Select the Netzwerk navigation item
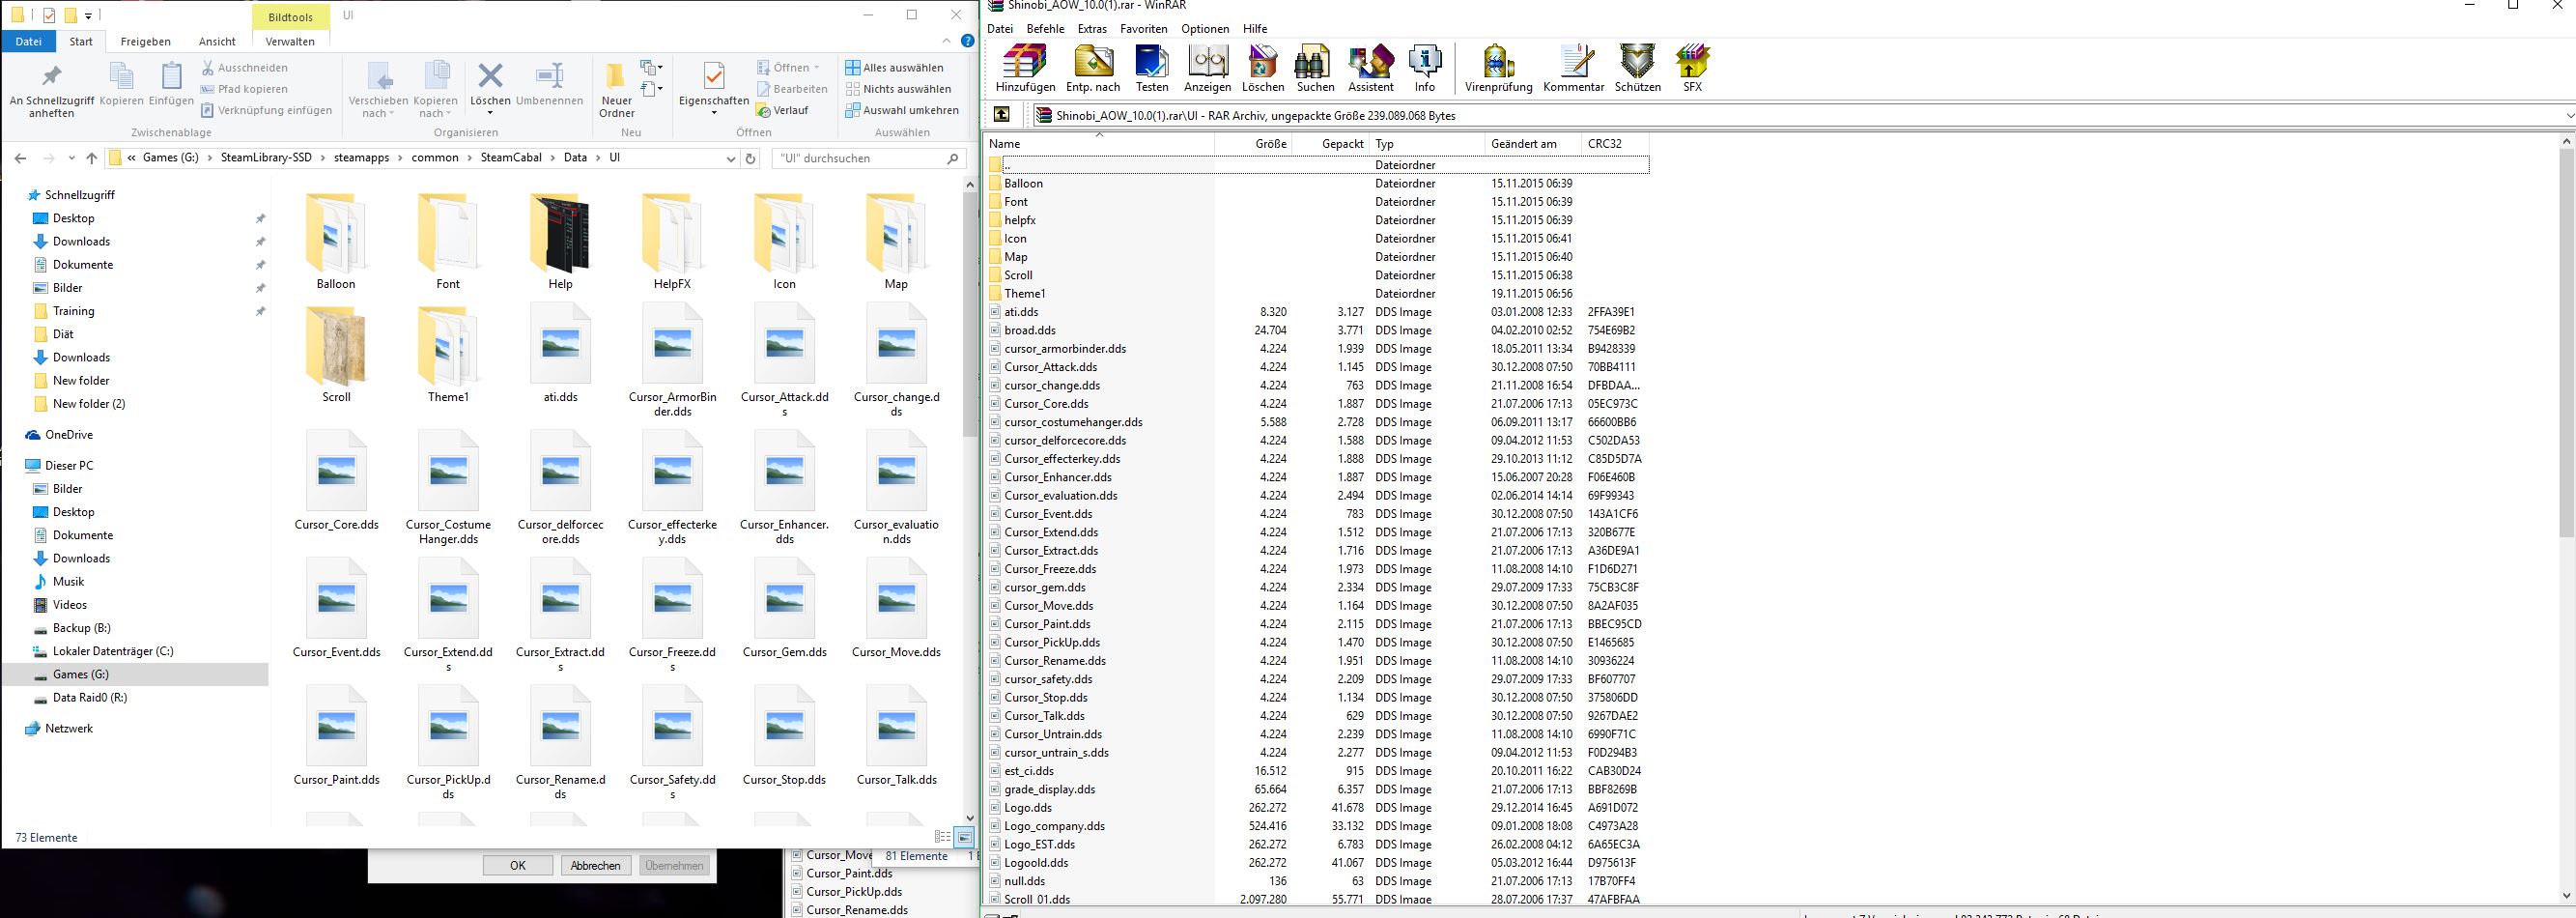This screenshot has height=918, width=2576. [68, 729]
